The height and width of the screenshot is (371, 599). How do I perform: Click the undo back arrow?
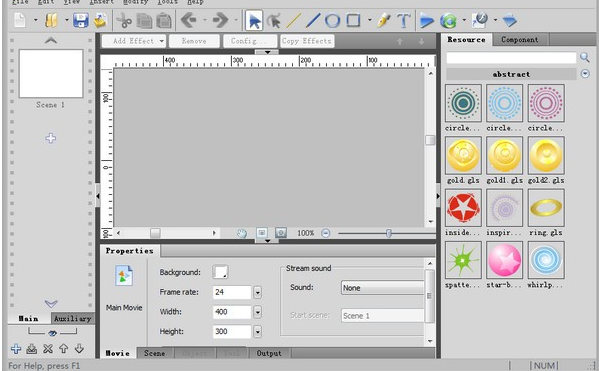pos(188,20)
